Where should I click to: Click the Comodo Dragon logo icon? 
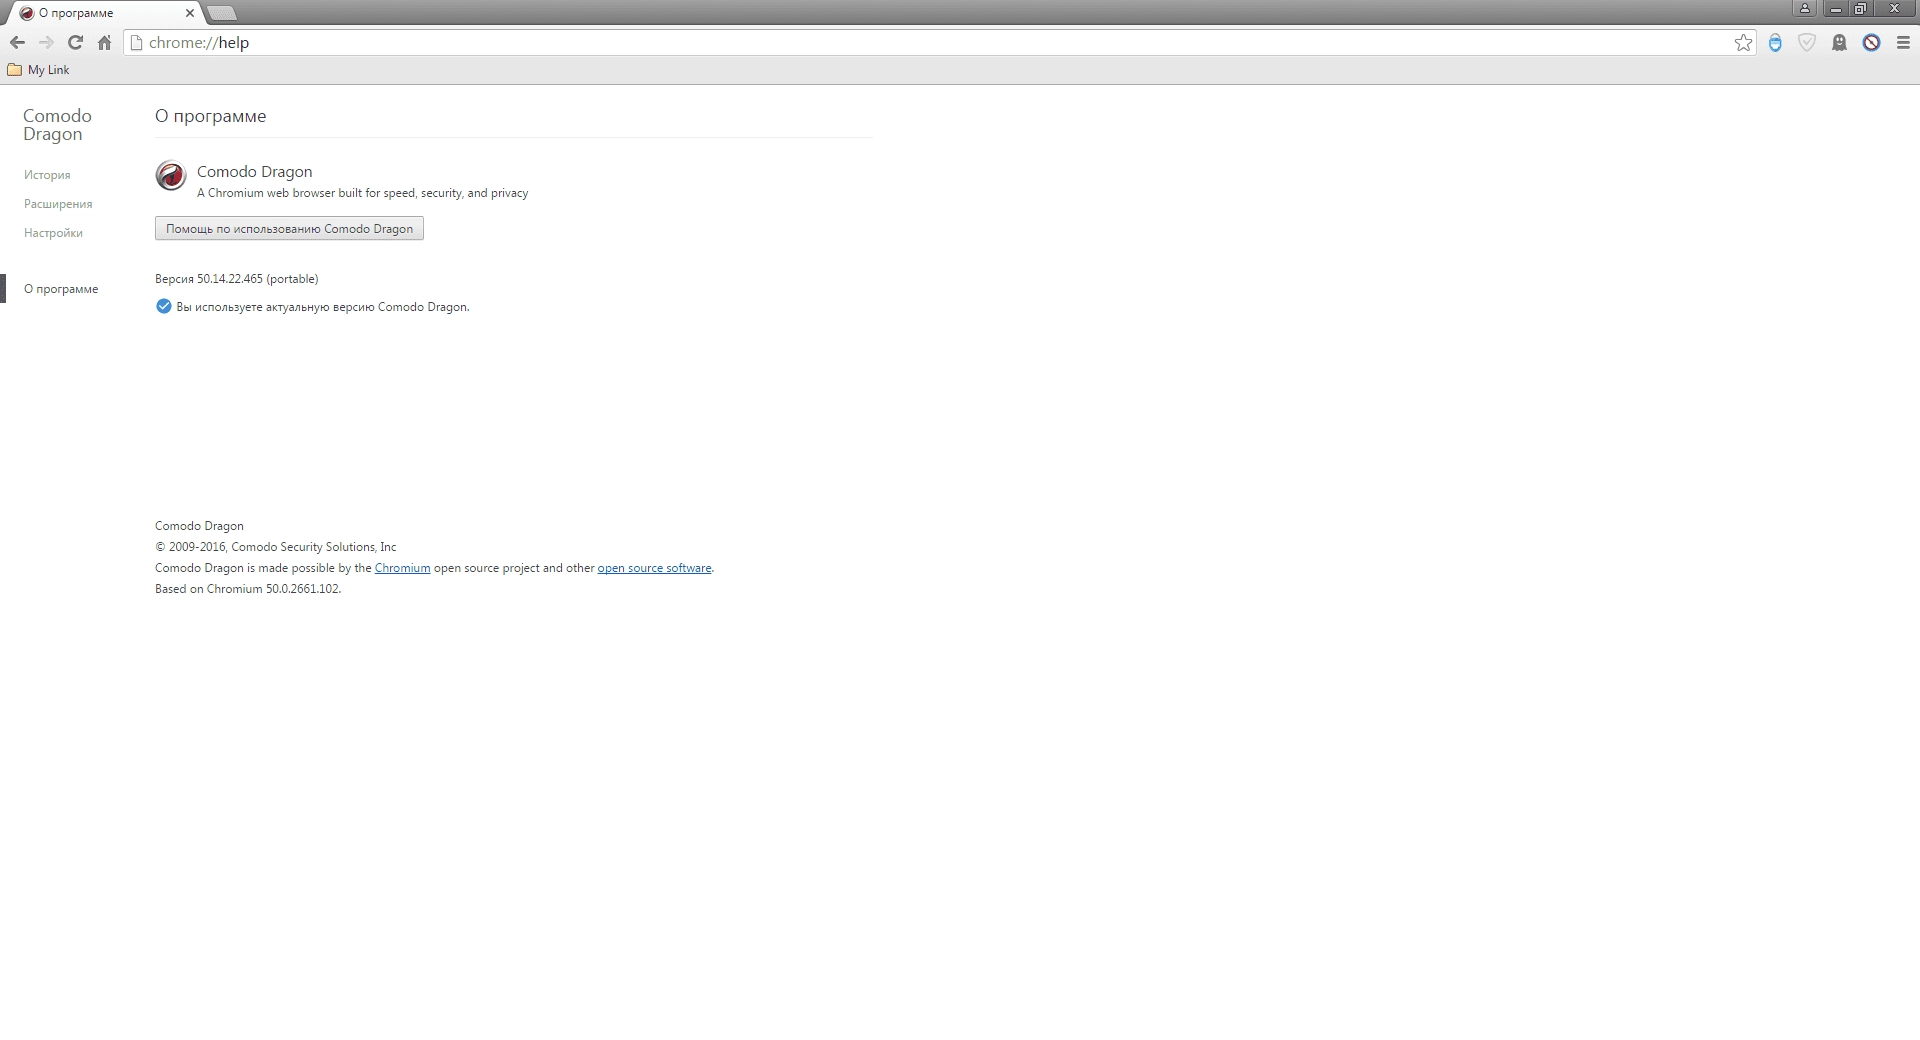point(171,175)
